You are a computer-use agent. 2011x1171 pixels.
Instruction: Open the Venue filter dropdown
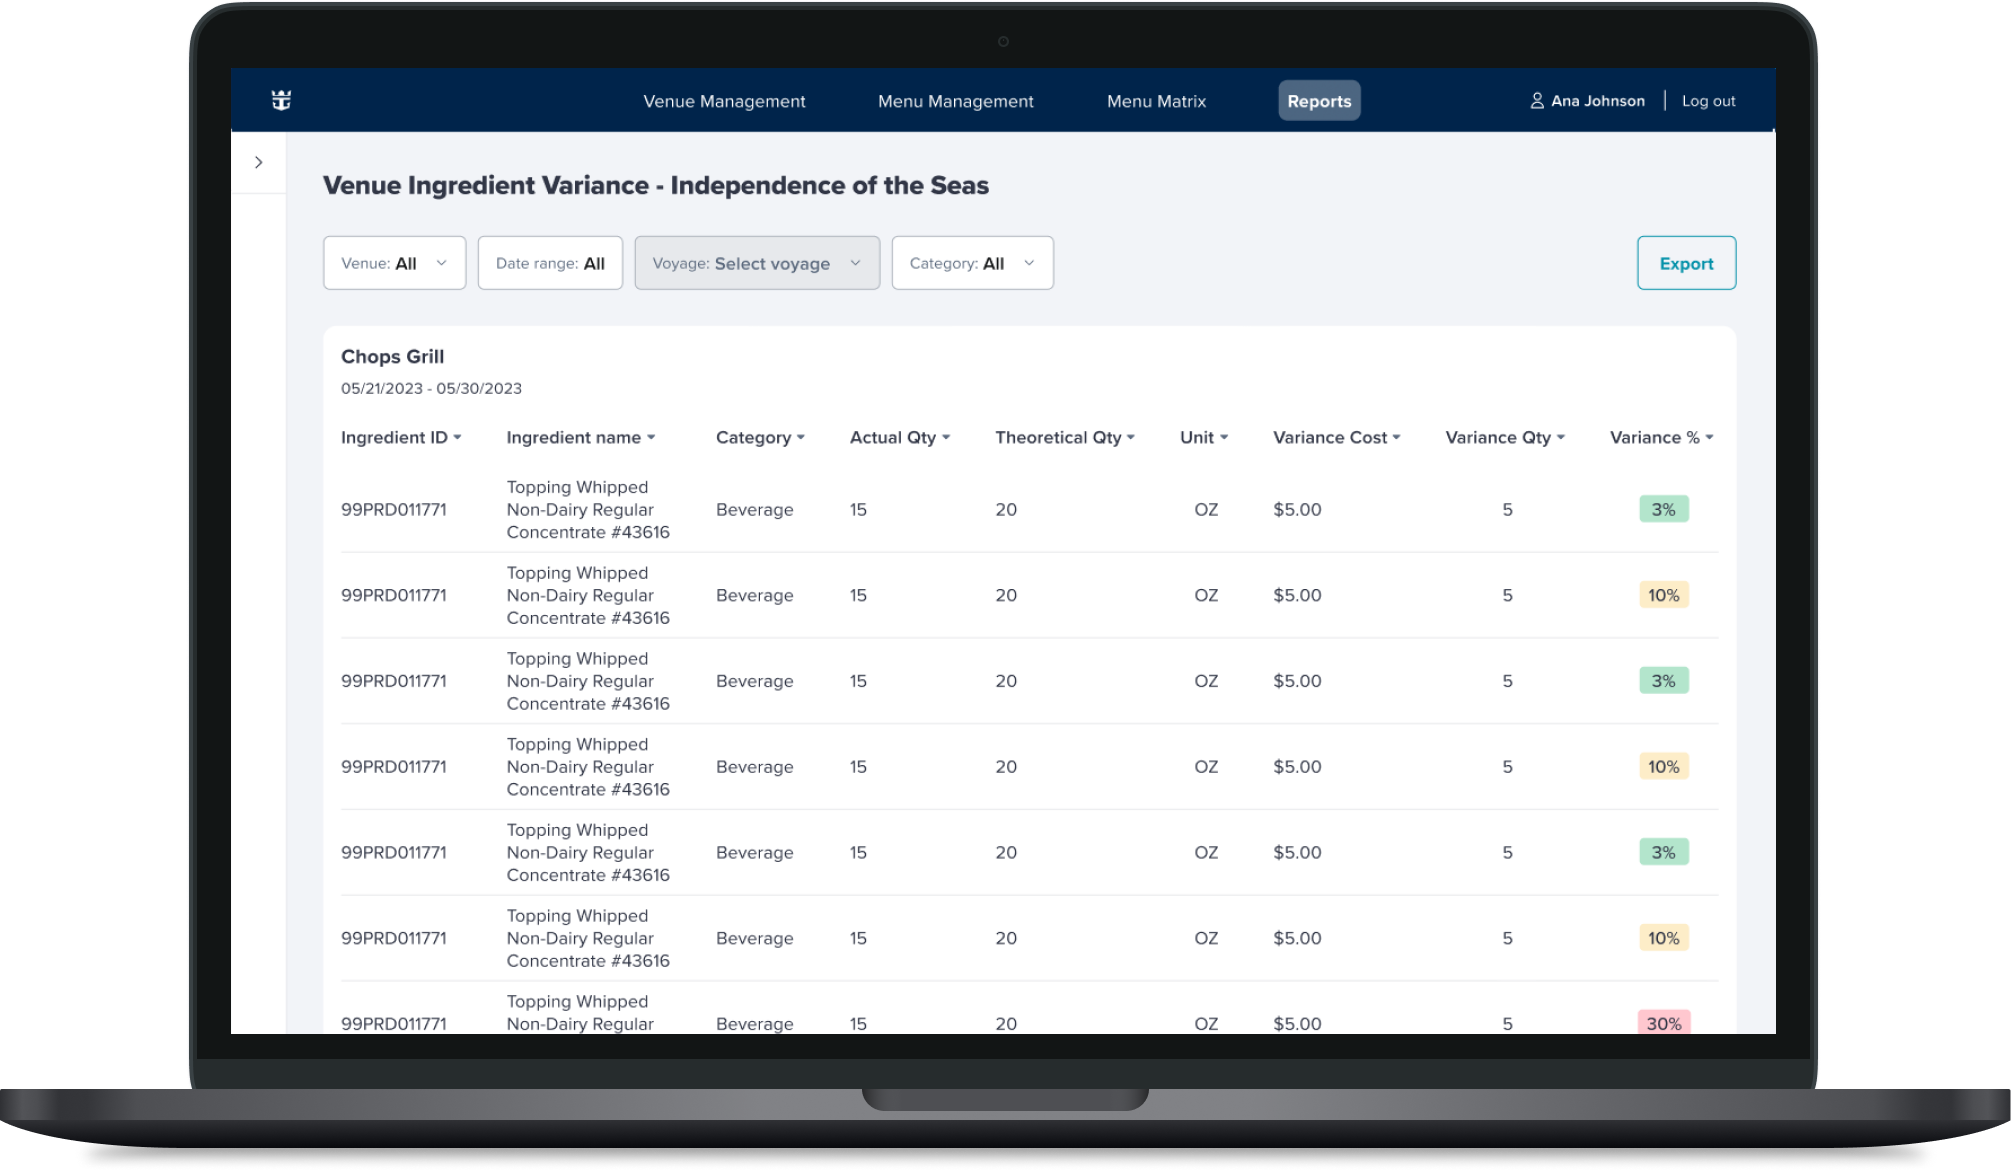(x=394, y=263)
